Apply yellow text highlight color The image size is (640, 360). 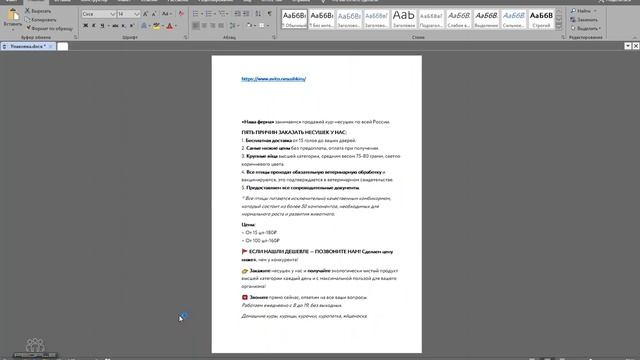[156, 26]
